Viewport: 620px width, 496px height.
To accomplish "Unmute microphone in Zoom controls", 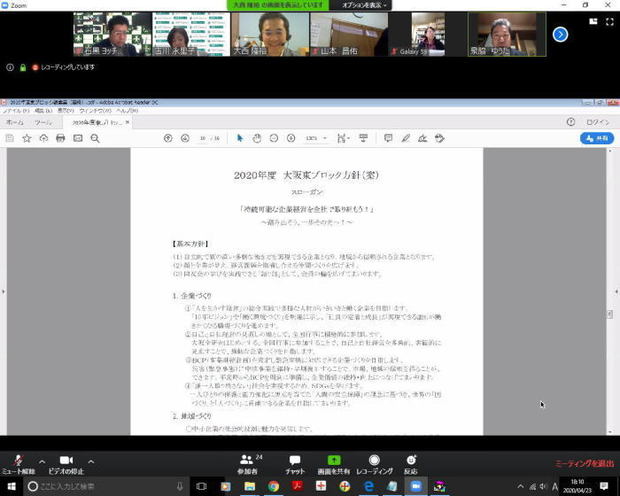I will [x=18, y=464].
